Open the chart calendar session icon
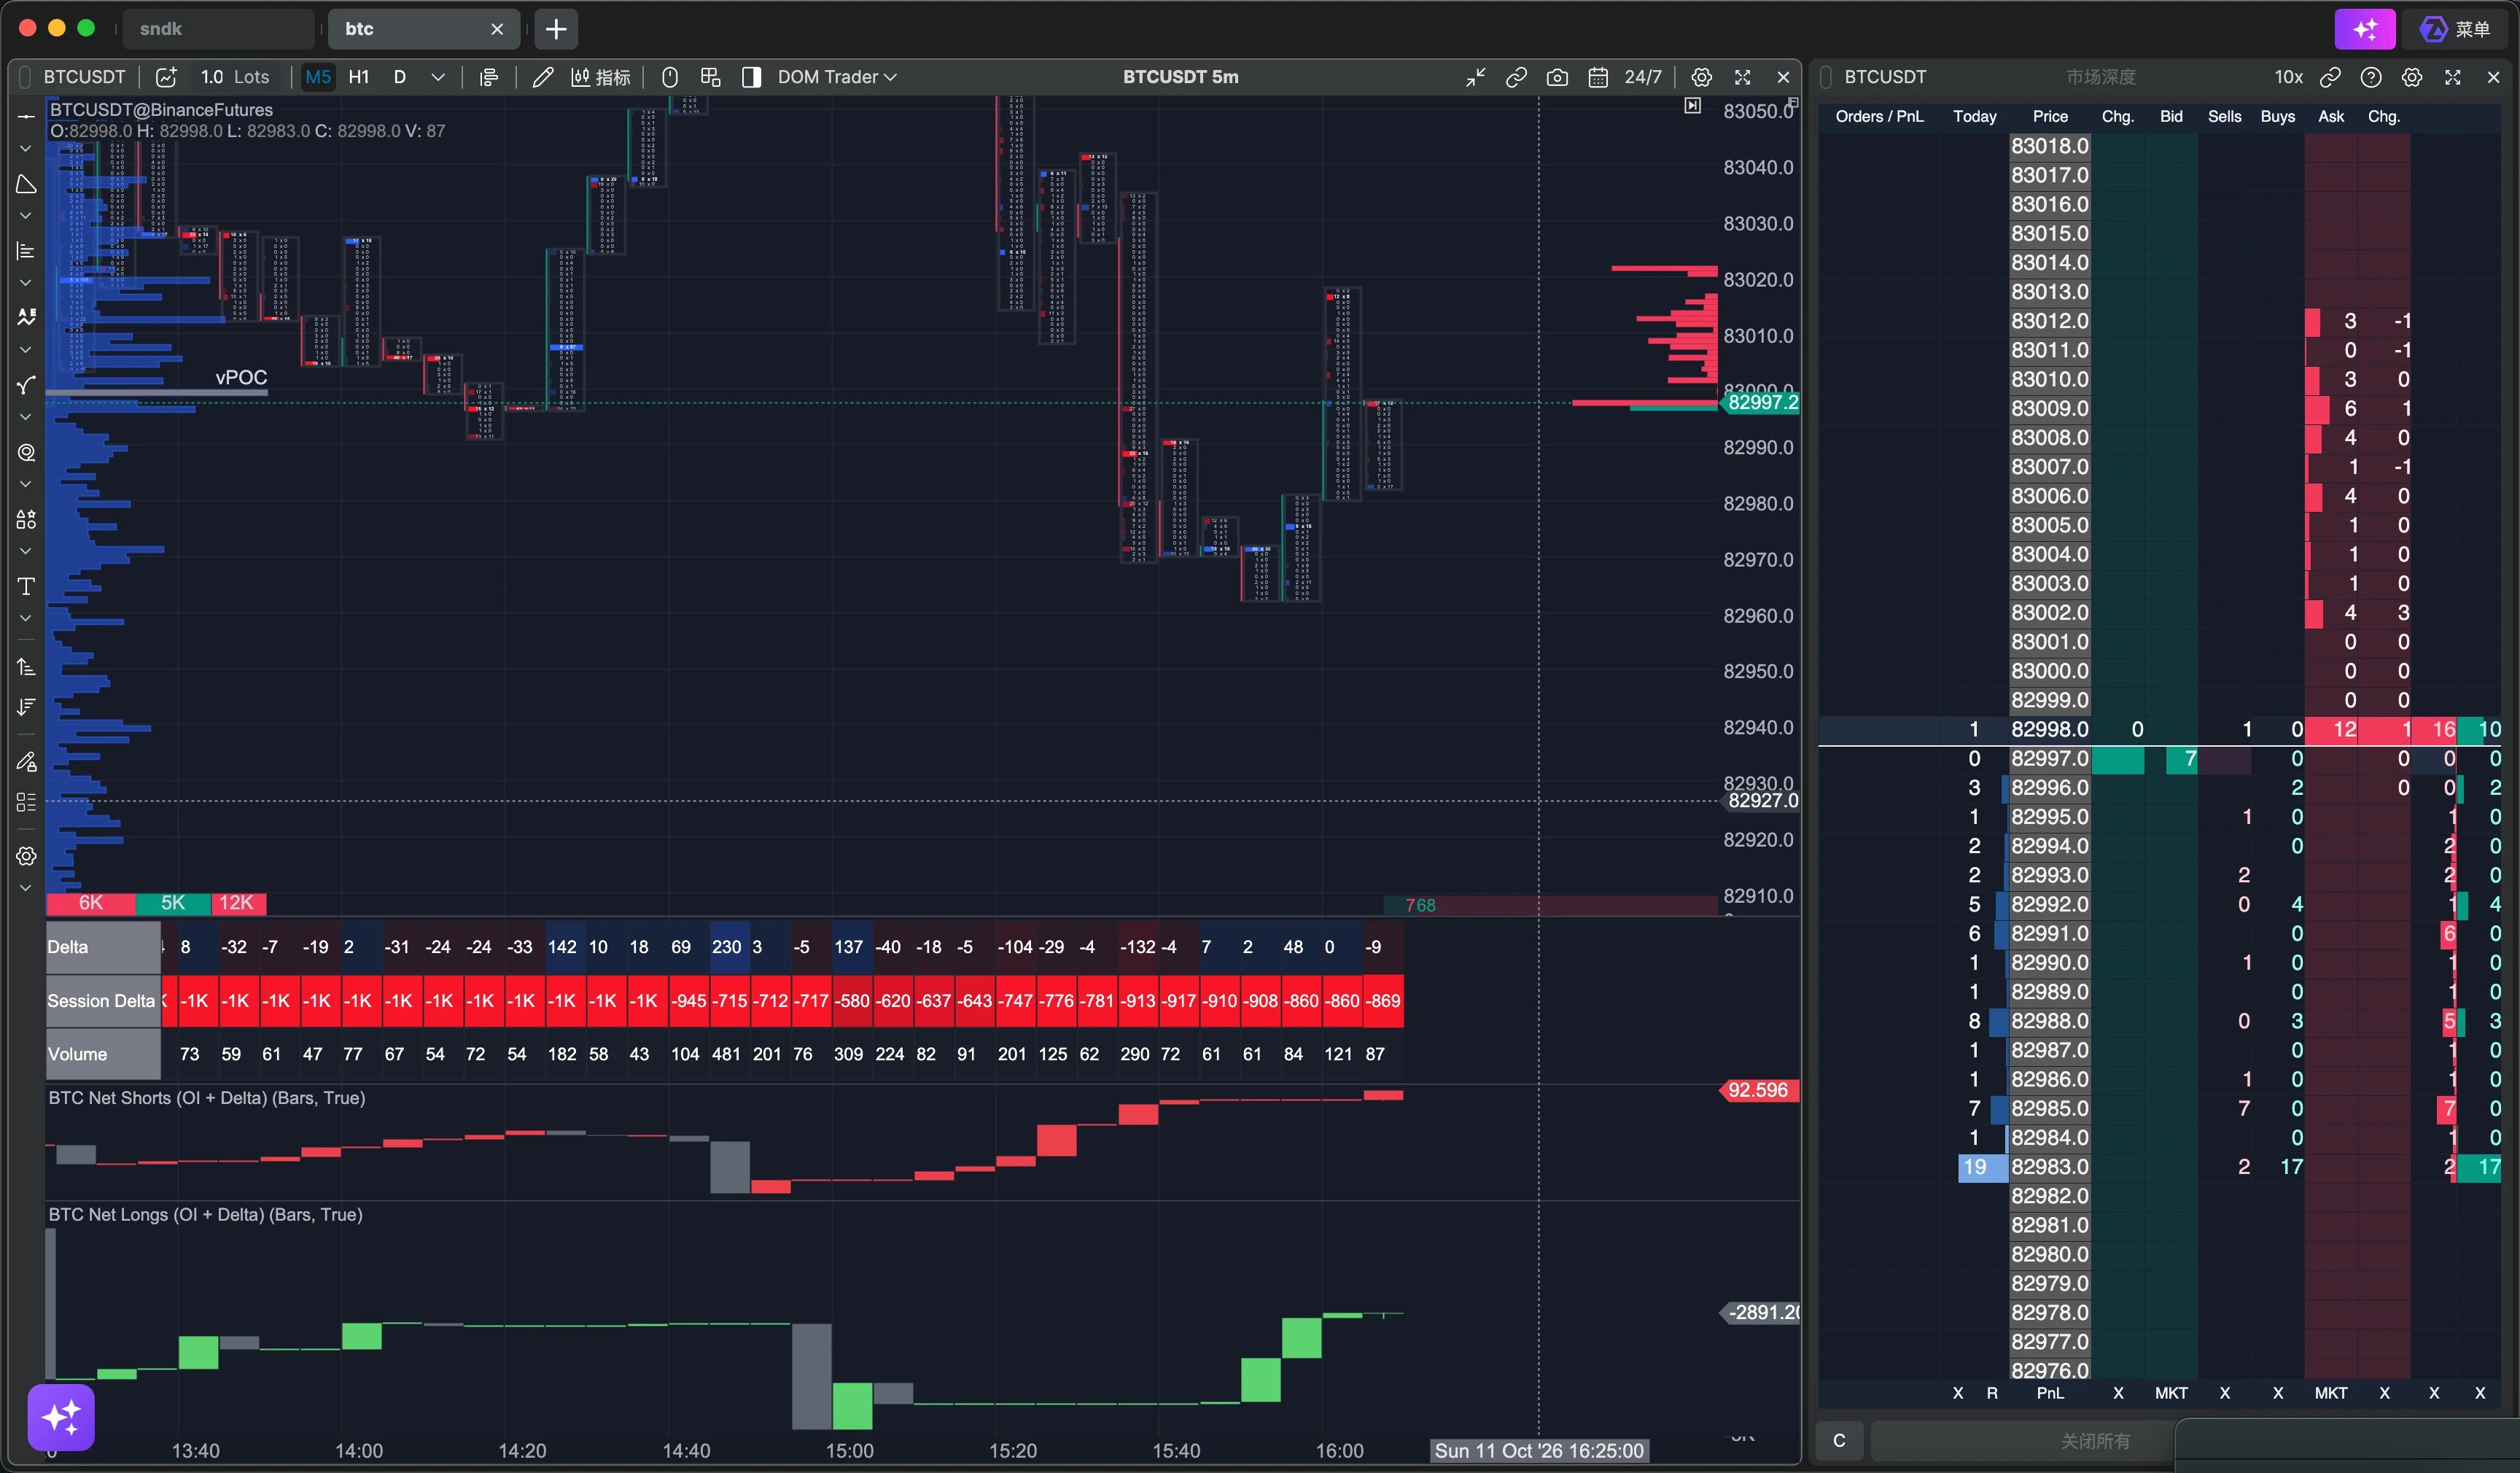Viewport: 2520px width, 1473px height. tap(1598, 77)
